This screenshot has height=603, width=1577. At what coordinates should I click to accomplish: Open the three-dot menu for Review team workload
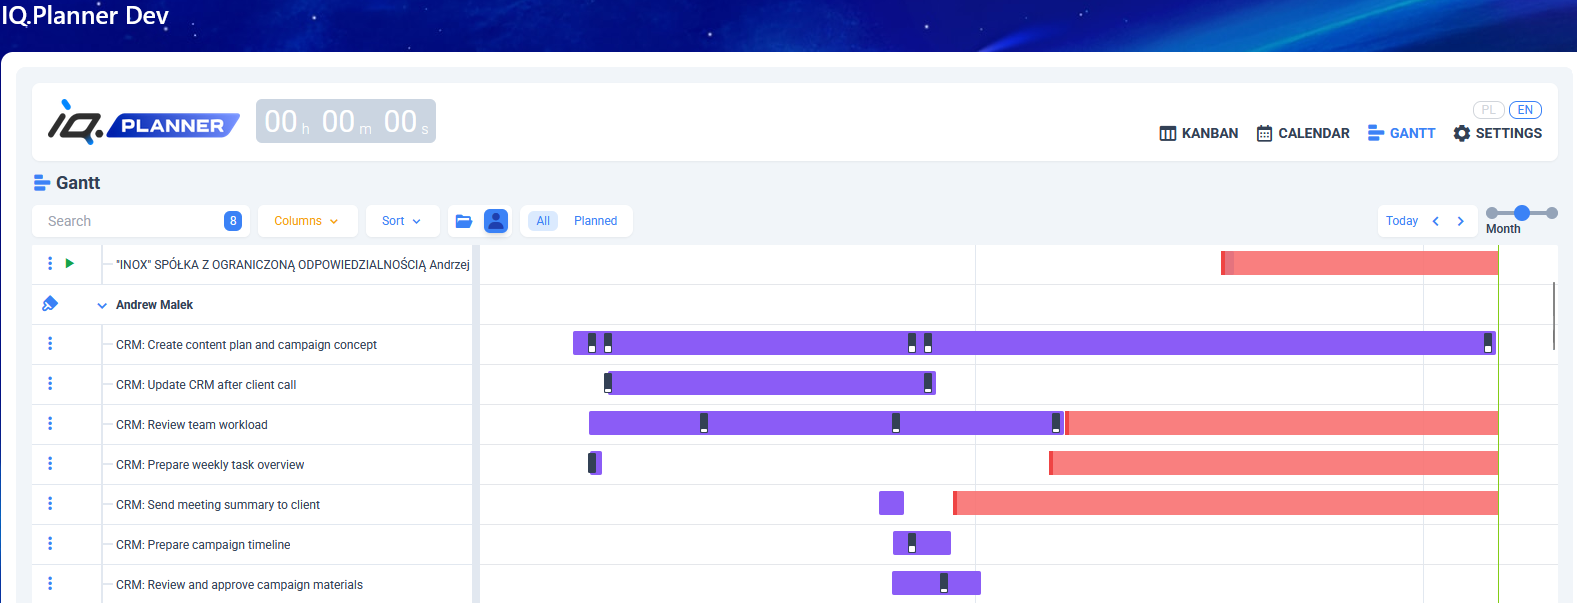click(50, 424)
